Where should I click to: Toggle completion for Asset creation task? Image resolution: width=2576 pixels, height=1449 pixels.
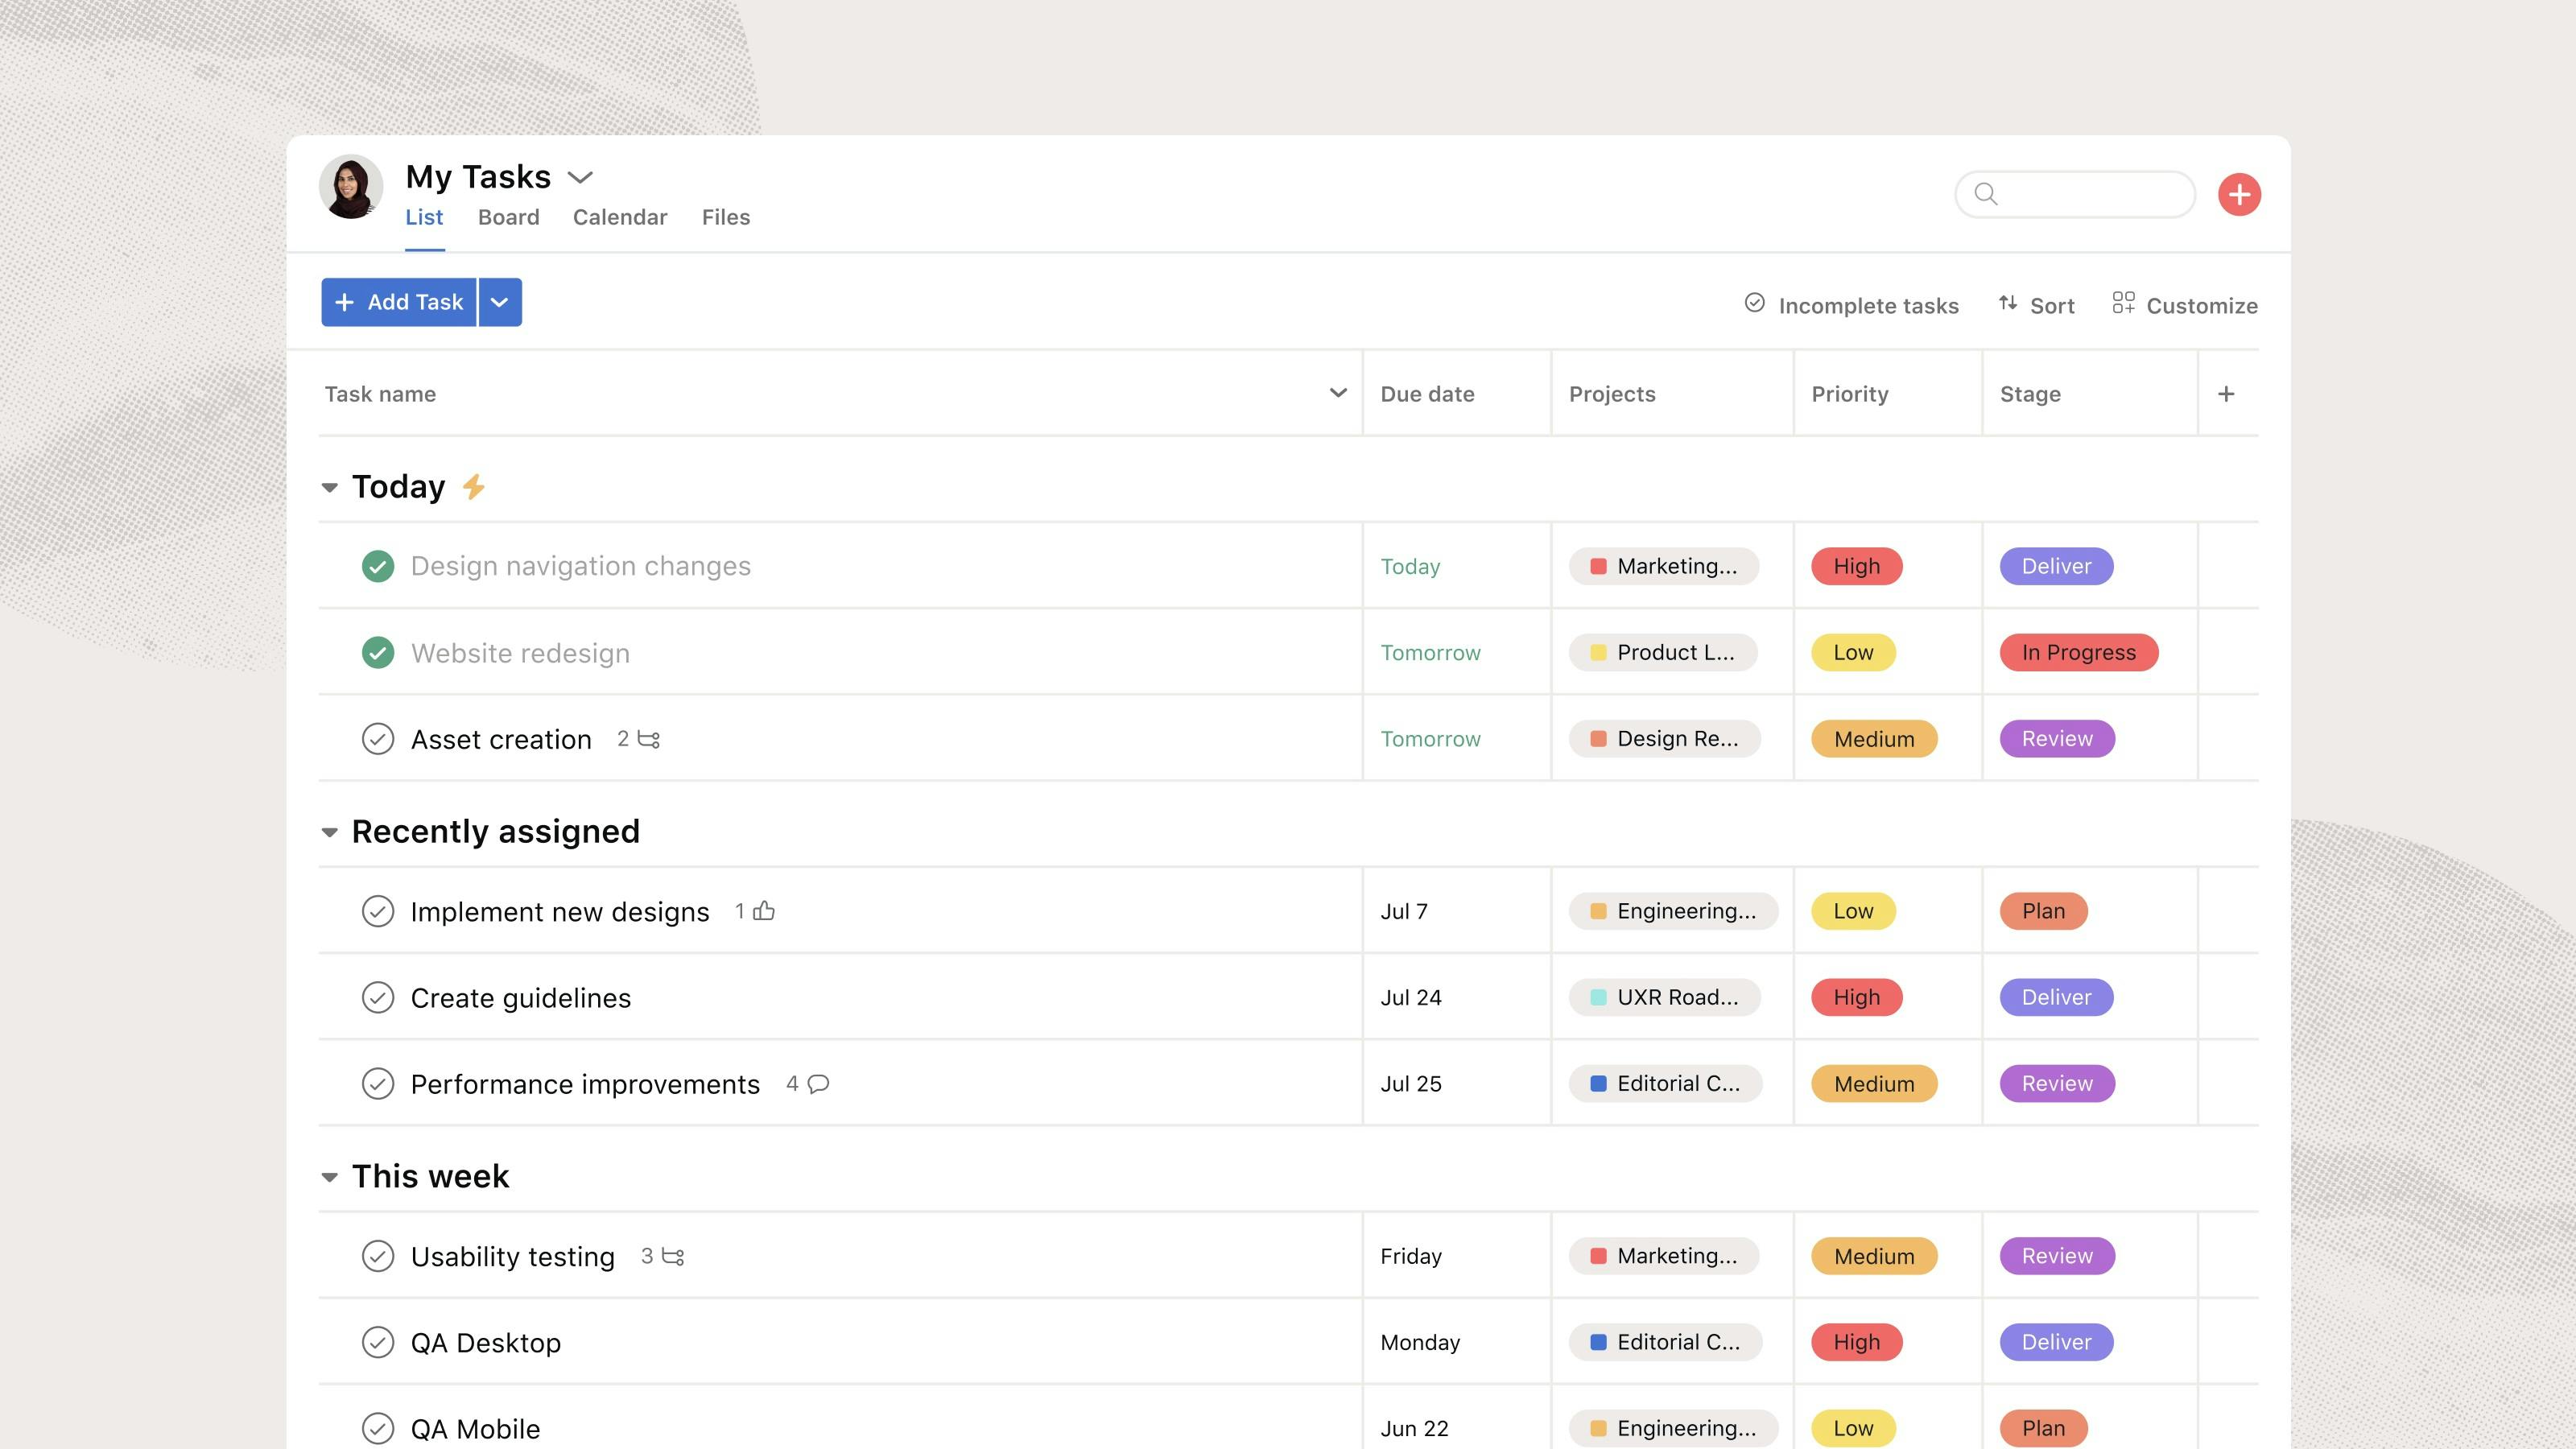coord(377,737)
